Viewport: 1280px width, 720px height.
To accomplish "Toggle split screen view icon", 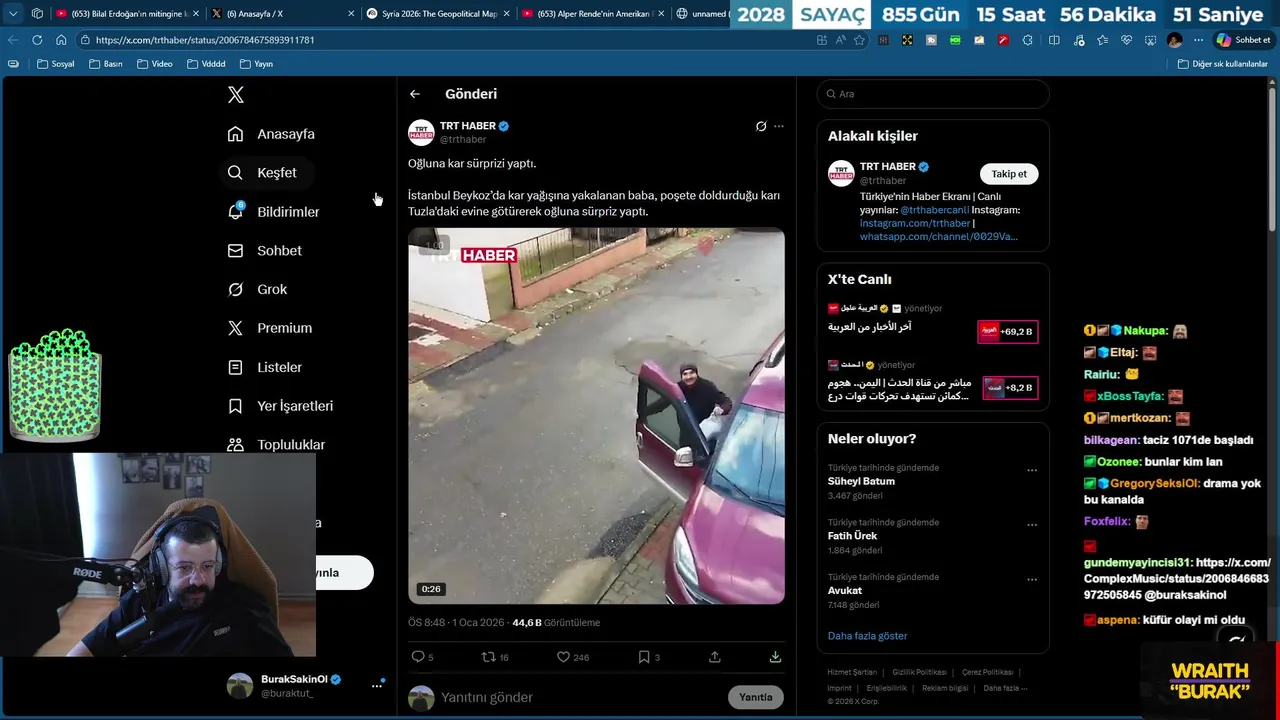I will pyautogui.click(x=1054, y=40).
